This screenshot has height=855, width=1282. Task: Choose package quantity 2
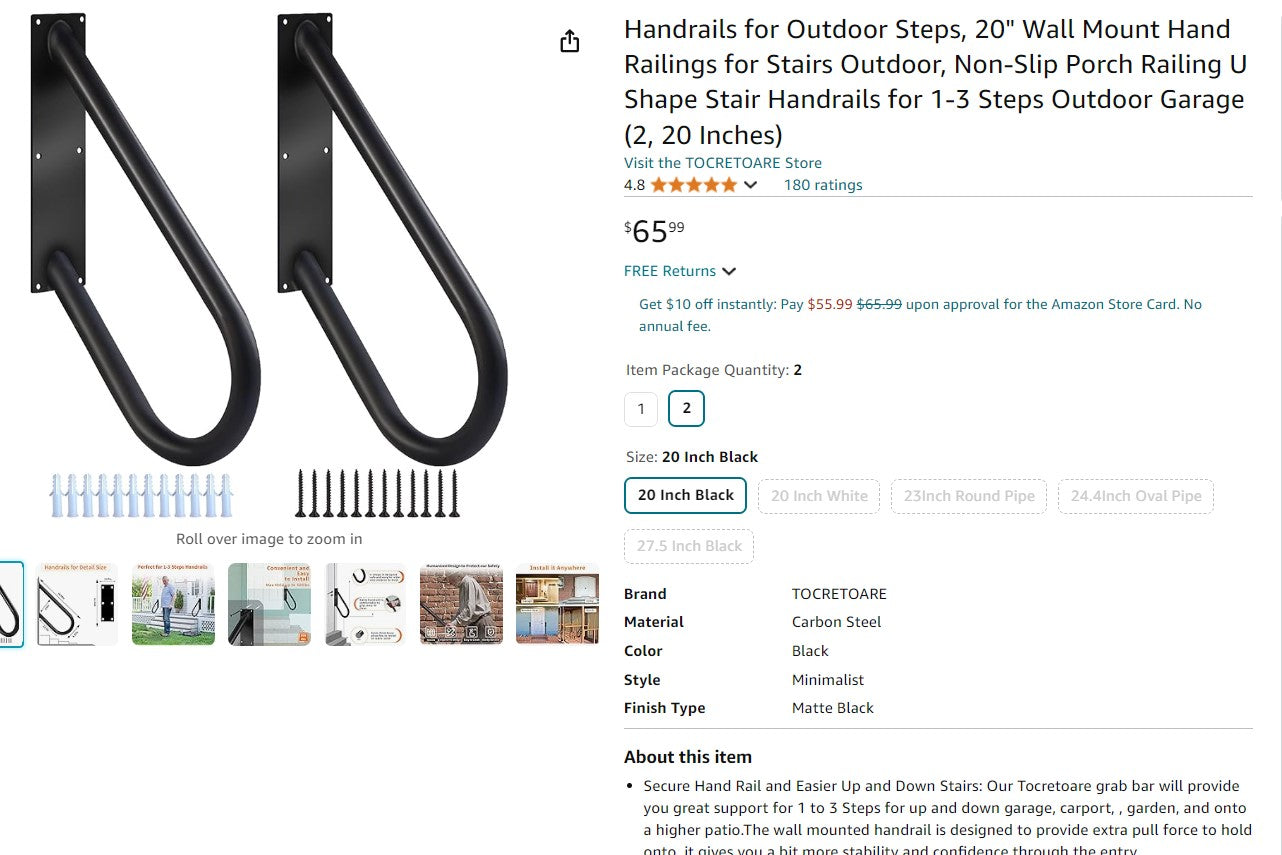point(686,409)
